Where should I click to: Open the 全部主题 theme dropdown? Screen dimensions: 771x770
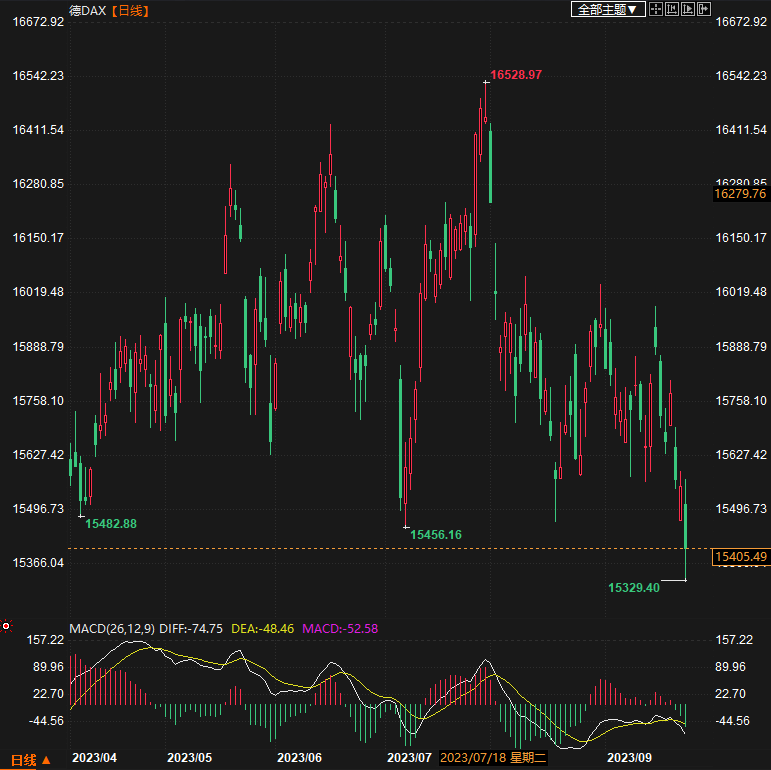point(606,9)
